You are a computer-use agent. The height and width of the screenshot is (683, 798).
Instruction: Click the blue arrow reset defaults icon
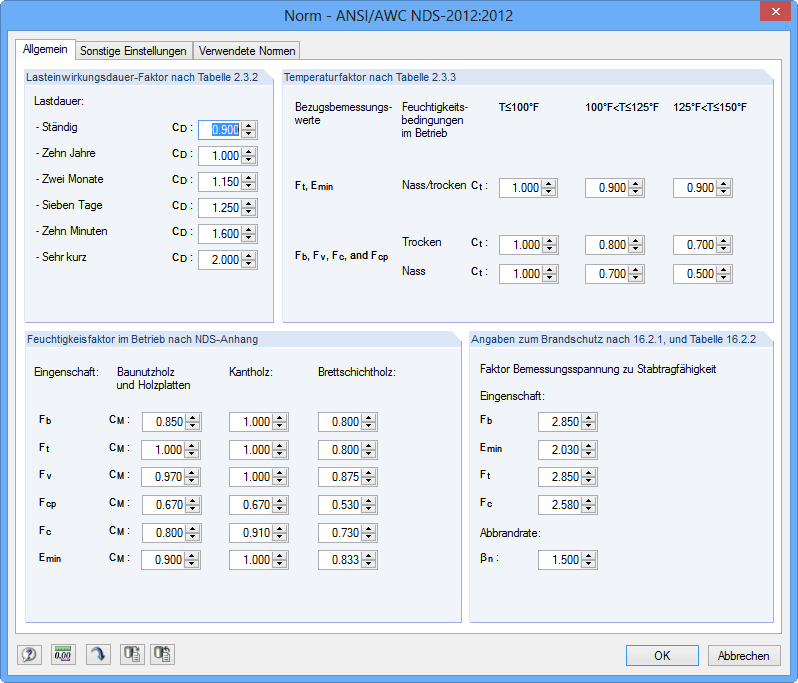pos(98,654)
